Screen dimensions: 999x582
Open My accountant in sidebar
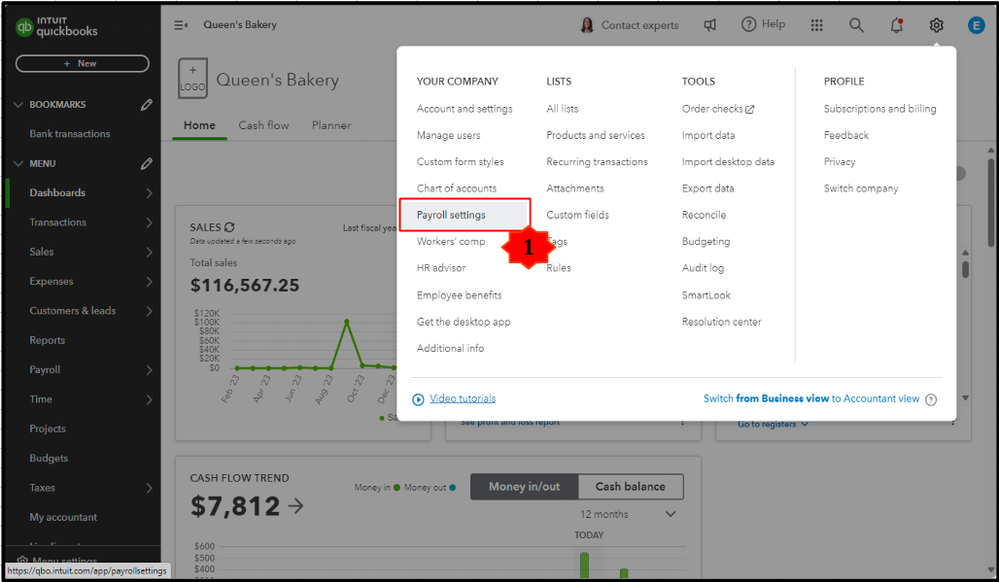(x=63, y=517)
